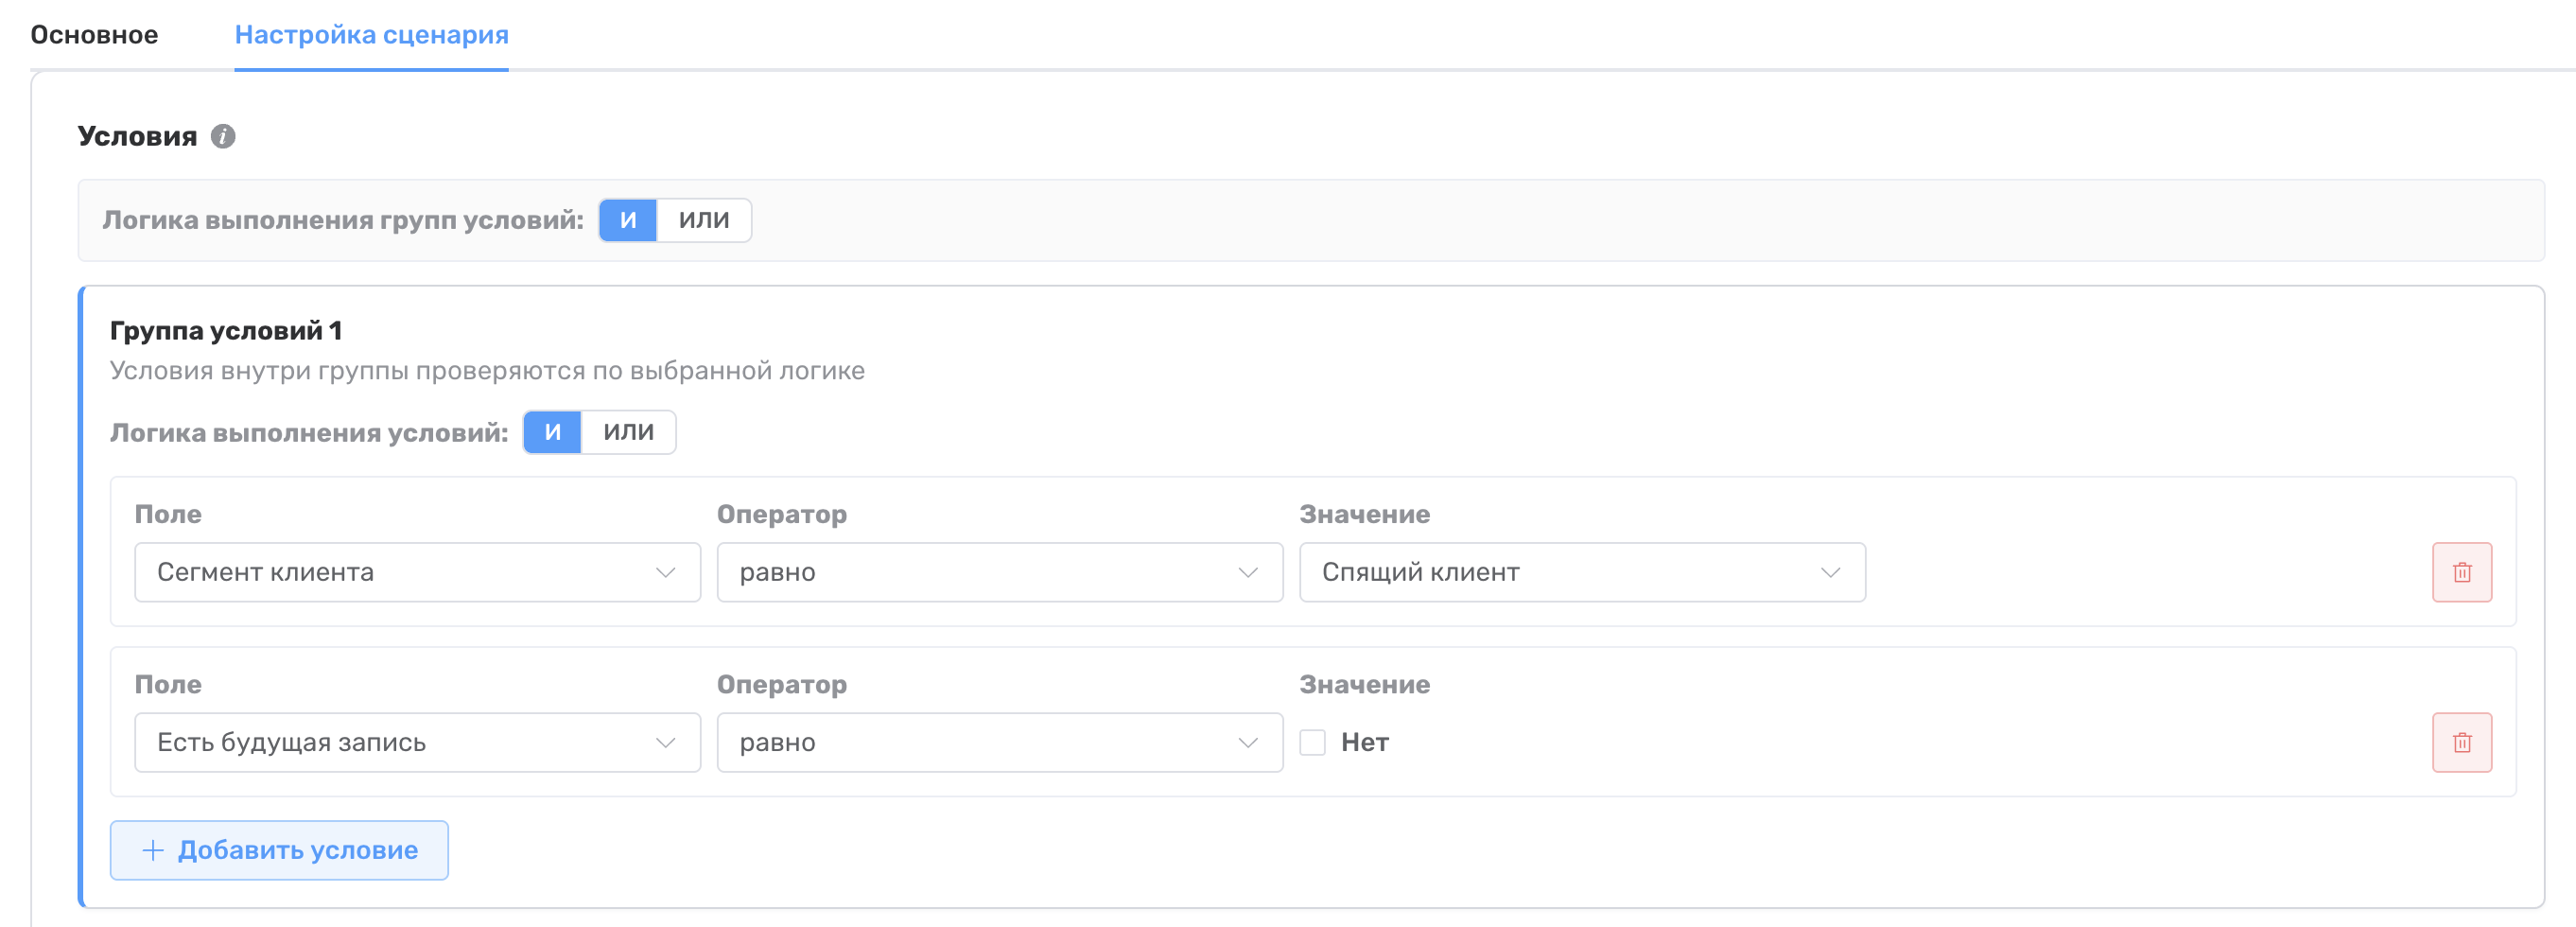Click the Добавить условие button

coord(279,850)
